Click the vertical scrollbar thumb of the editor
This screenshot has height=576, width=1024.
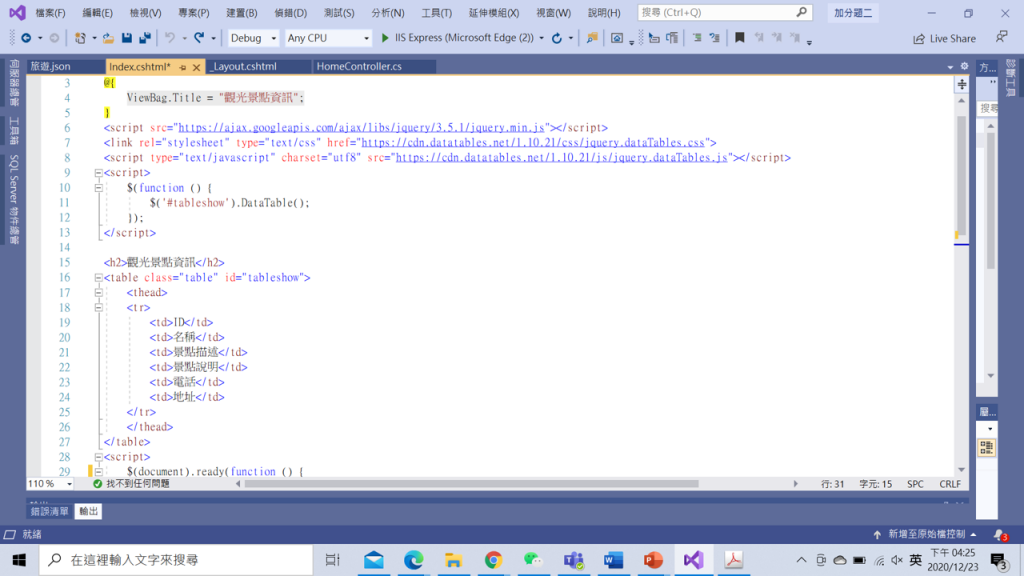click(x=961, y=176)
